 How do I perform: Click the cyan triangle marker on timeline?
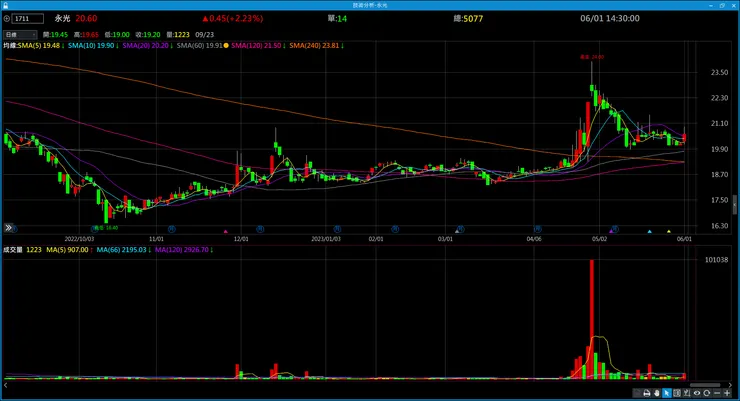[x=649, y=232]
